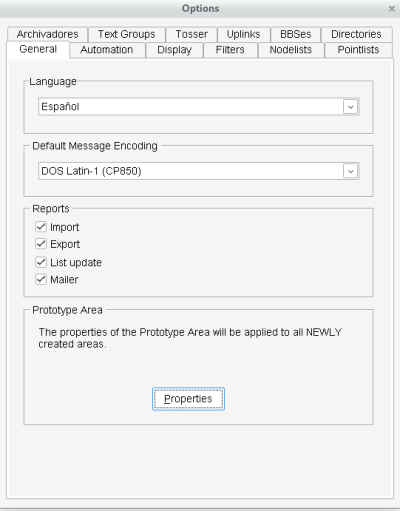Expand the Language dropdown arrow
Image resolution: width=400 pixels, height=511 pixels.
pos(350,107)
